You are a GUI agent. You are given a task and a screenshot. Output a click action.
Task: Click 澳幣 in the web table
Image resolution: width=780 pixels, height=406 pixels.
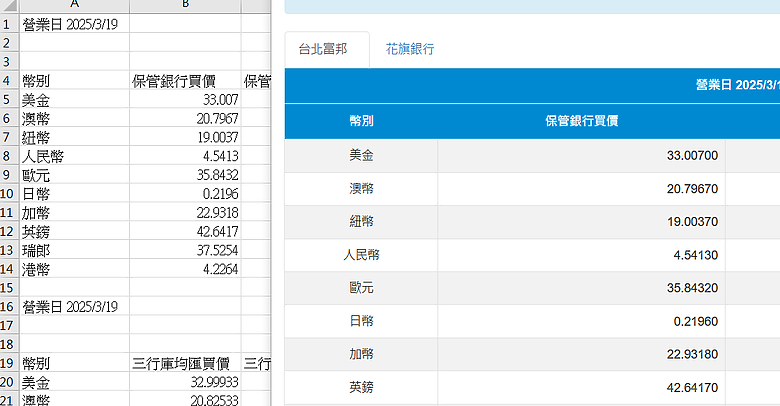(361, 189)
